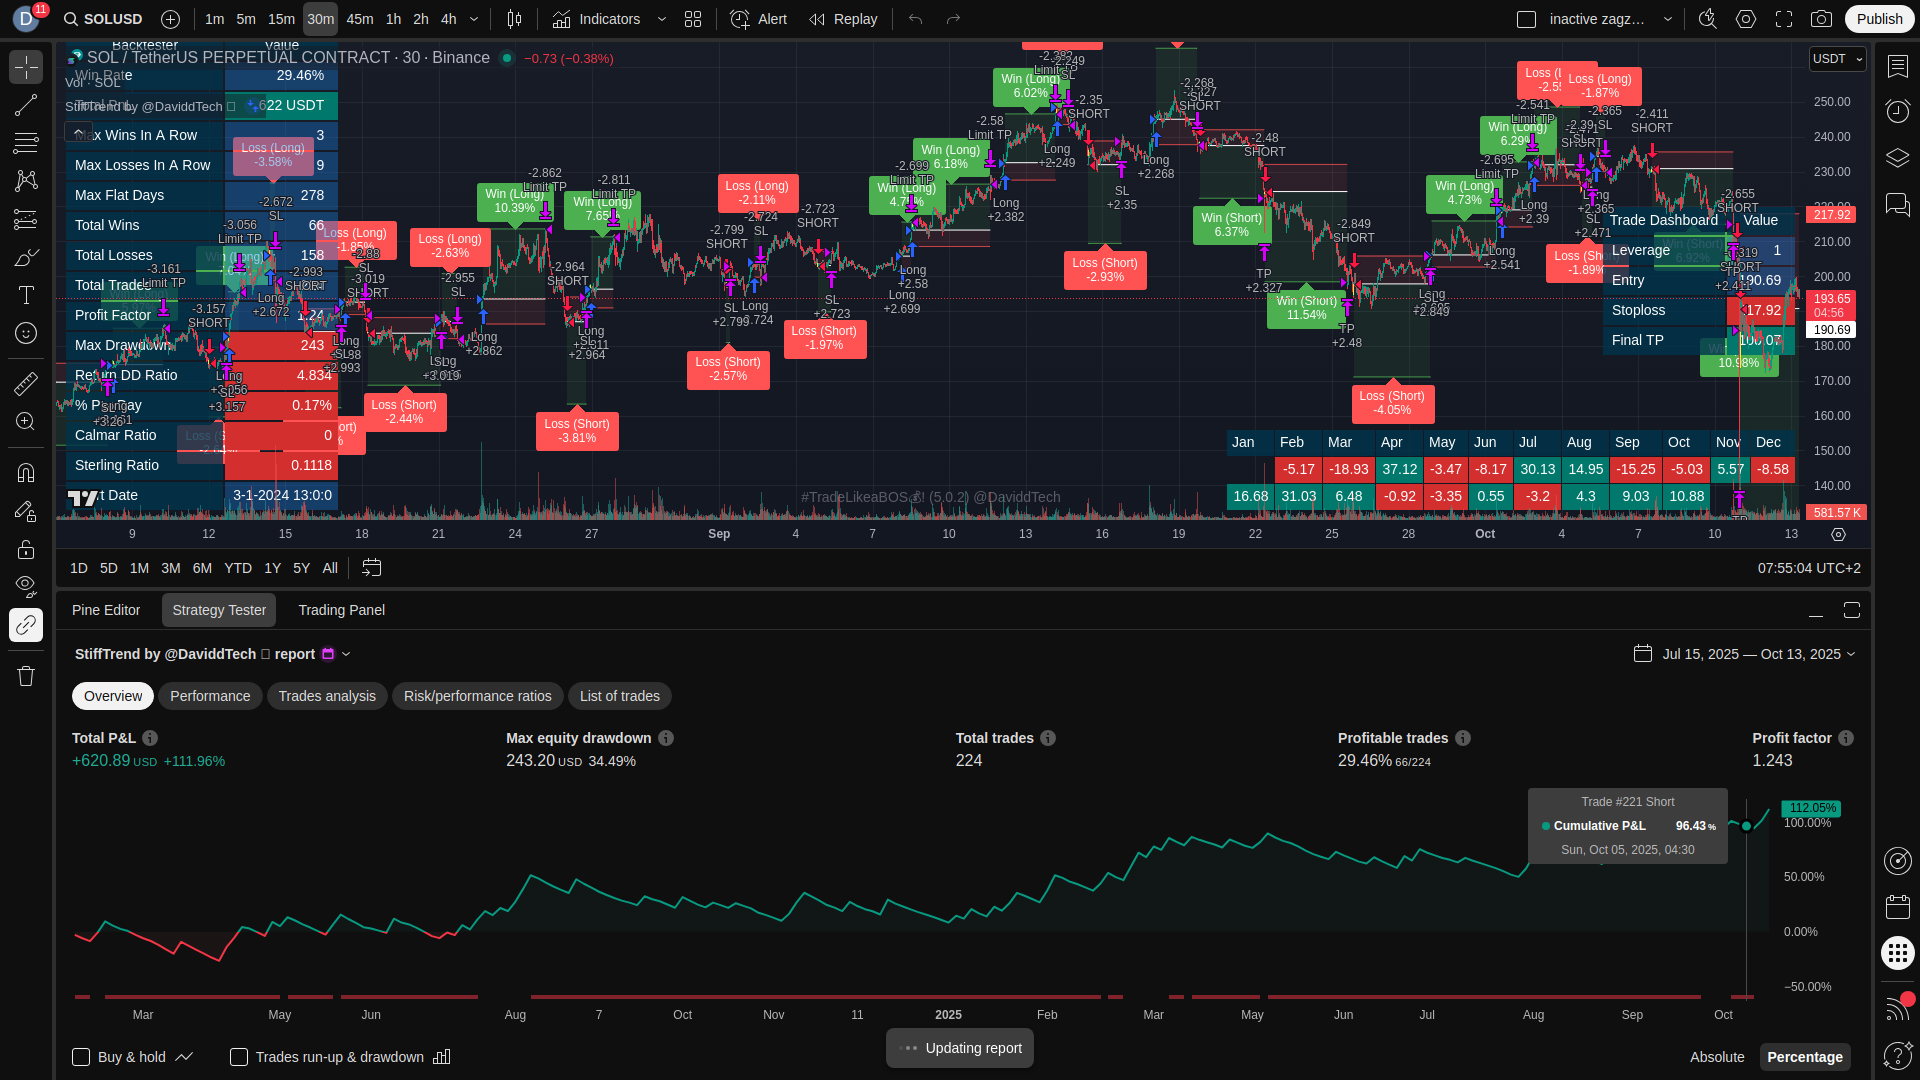Open the report date range dropdown
Image resolution: width=1920 pixels, height=1080 pixels.
point(1757,654)
